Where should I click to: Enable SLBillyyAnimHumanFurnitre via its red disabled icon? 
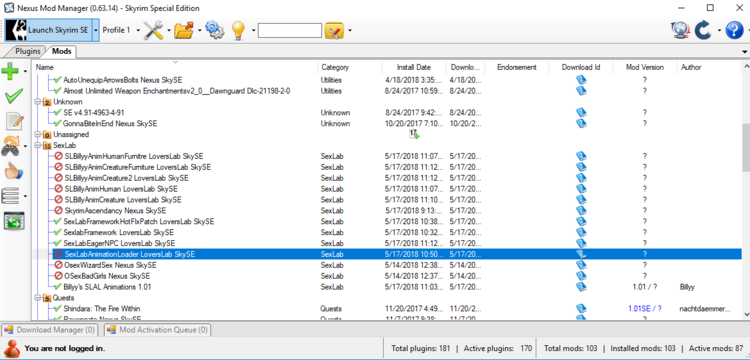pos(58,156)
